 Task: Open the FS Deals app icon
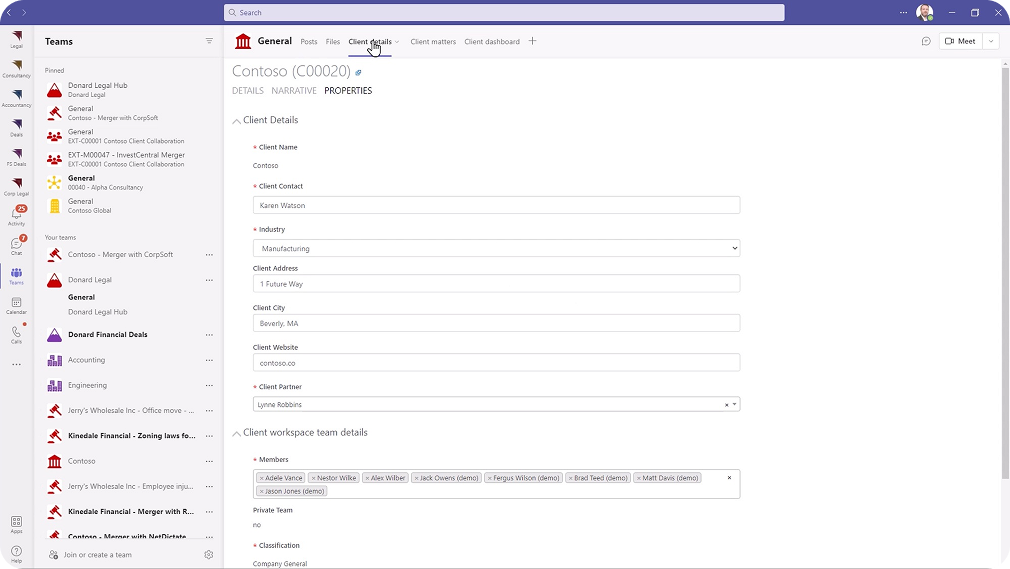pos(16,157)
